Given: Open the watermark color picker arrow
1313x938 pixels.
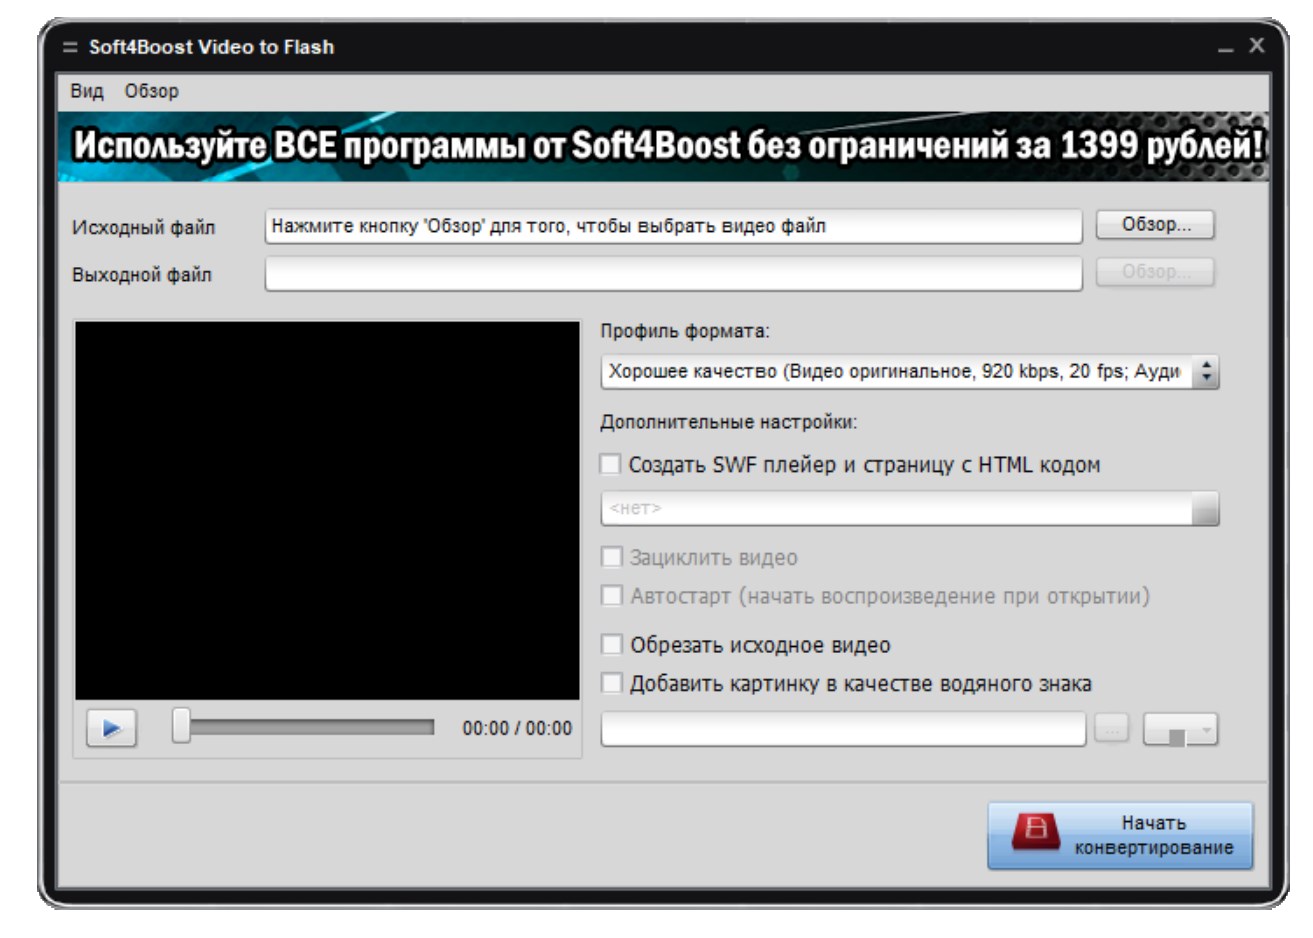Looking at the screenshot, I should click(1207, 732).
